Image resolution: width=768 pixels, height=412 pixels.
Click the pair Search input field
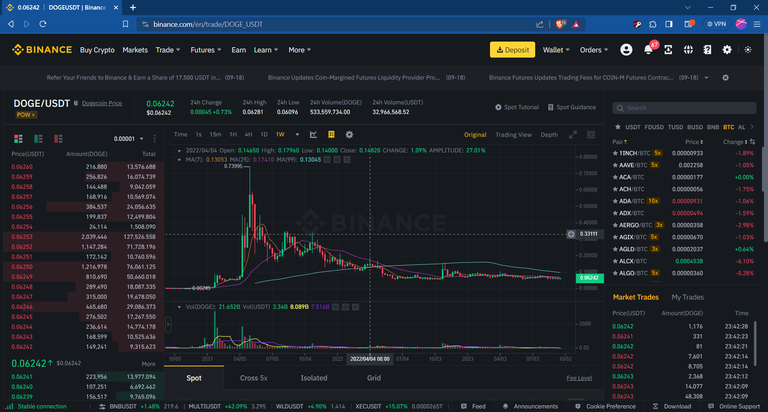point(684,108)
